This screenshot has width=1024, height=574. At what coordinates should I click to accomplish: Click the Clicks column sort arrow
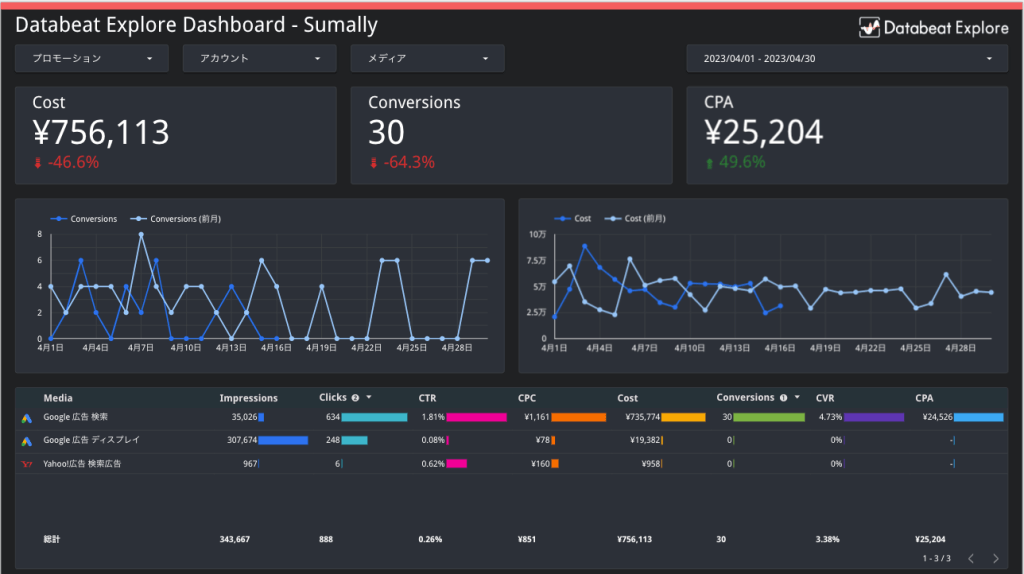pyautogui.click(x=369, y=397)
